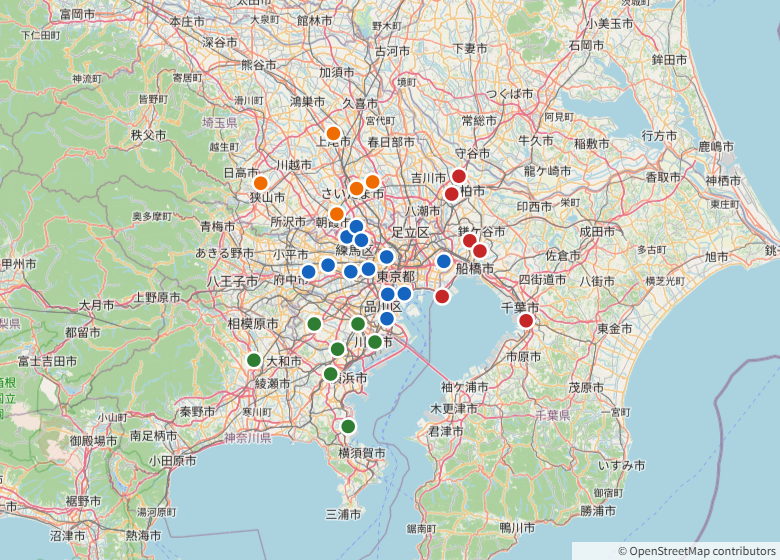Screen dimensions: 780x560
Task: Select the green marker just above 横須賀市
Action: tap(348, 426)
